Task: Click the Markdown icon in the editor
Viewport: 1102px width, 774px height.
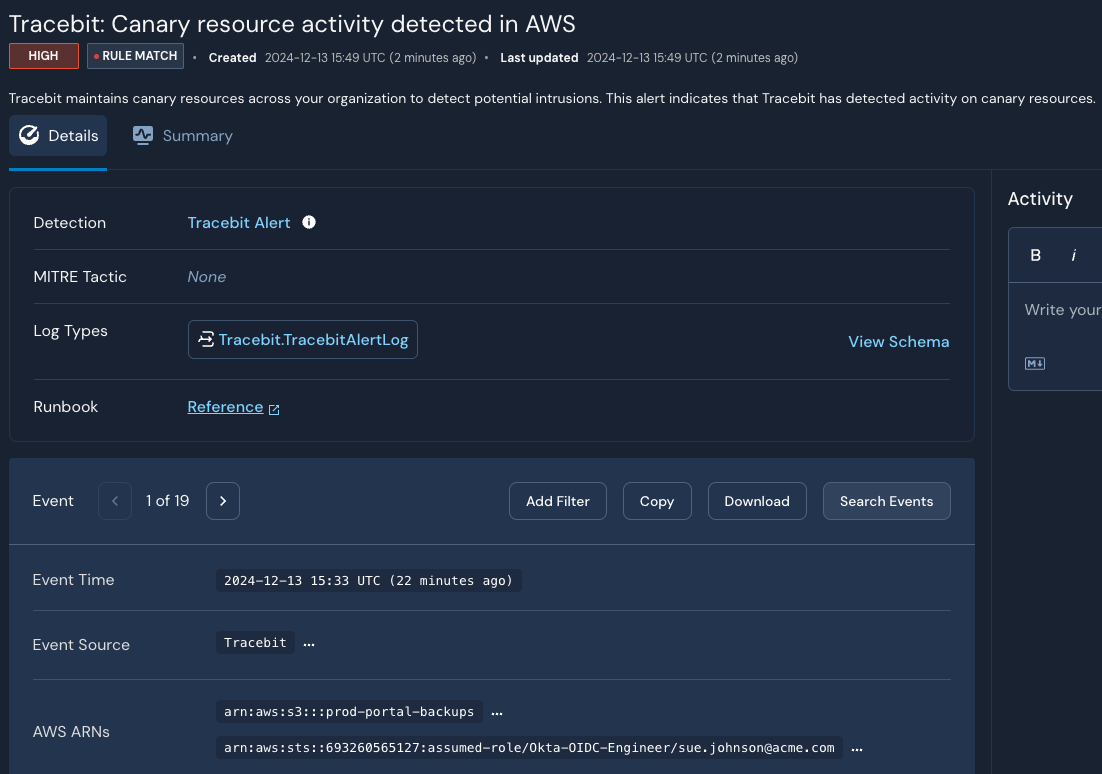Action: 1035,363
